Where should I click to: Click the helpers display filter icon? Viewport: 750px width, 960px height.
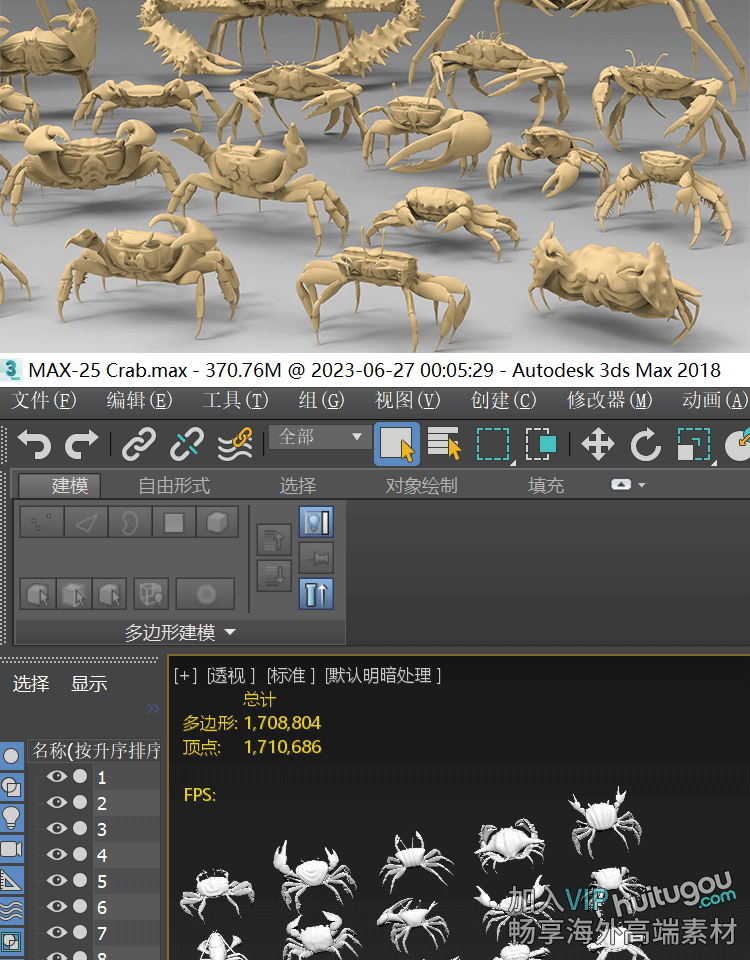12,880
